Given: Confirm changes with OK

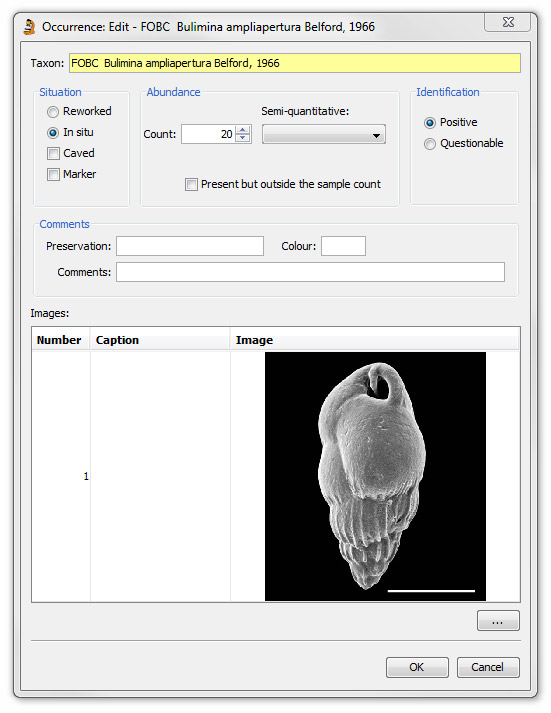Looking at the screenshot, I should click(x=417, y=667).
